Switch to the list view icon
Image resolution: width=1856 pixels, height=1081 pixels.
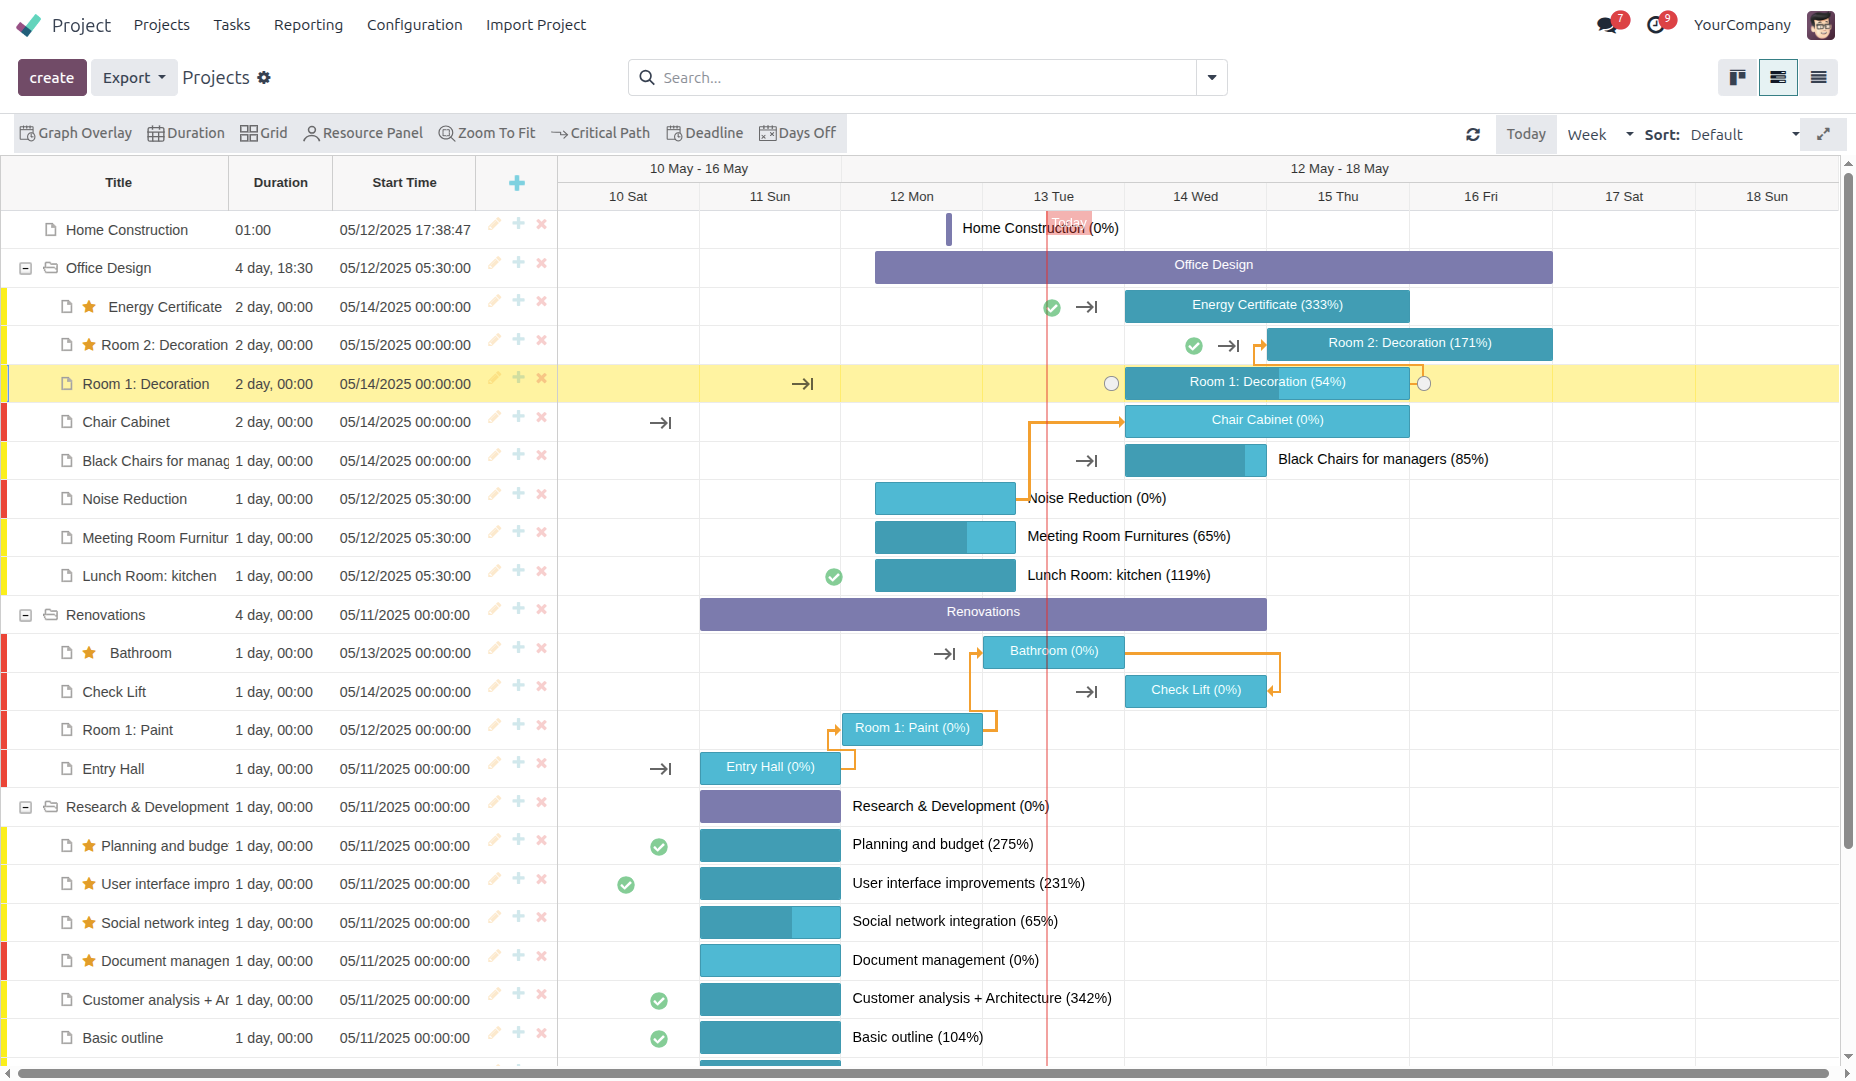coord(1818,78)
